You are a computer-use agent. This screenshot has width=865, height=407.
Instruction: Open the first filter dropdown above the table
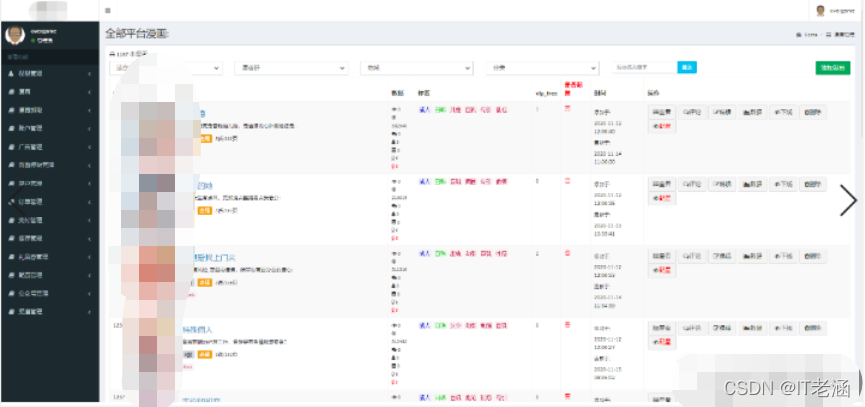tap(165, 68)
